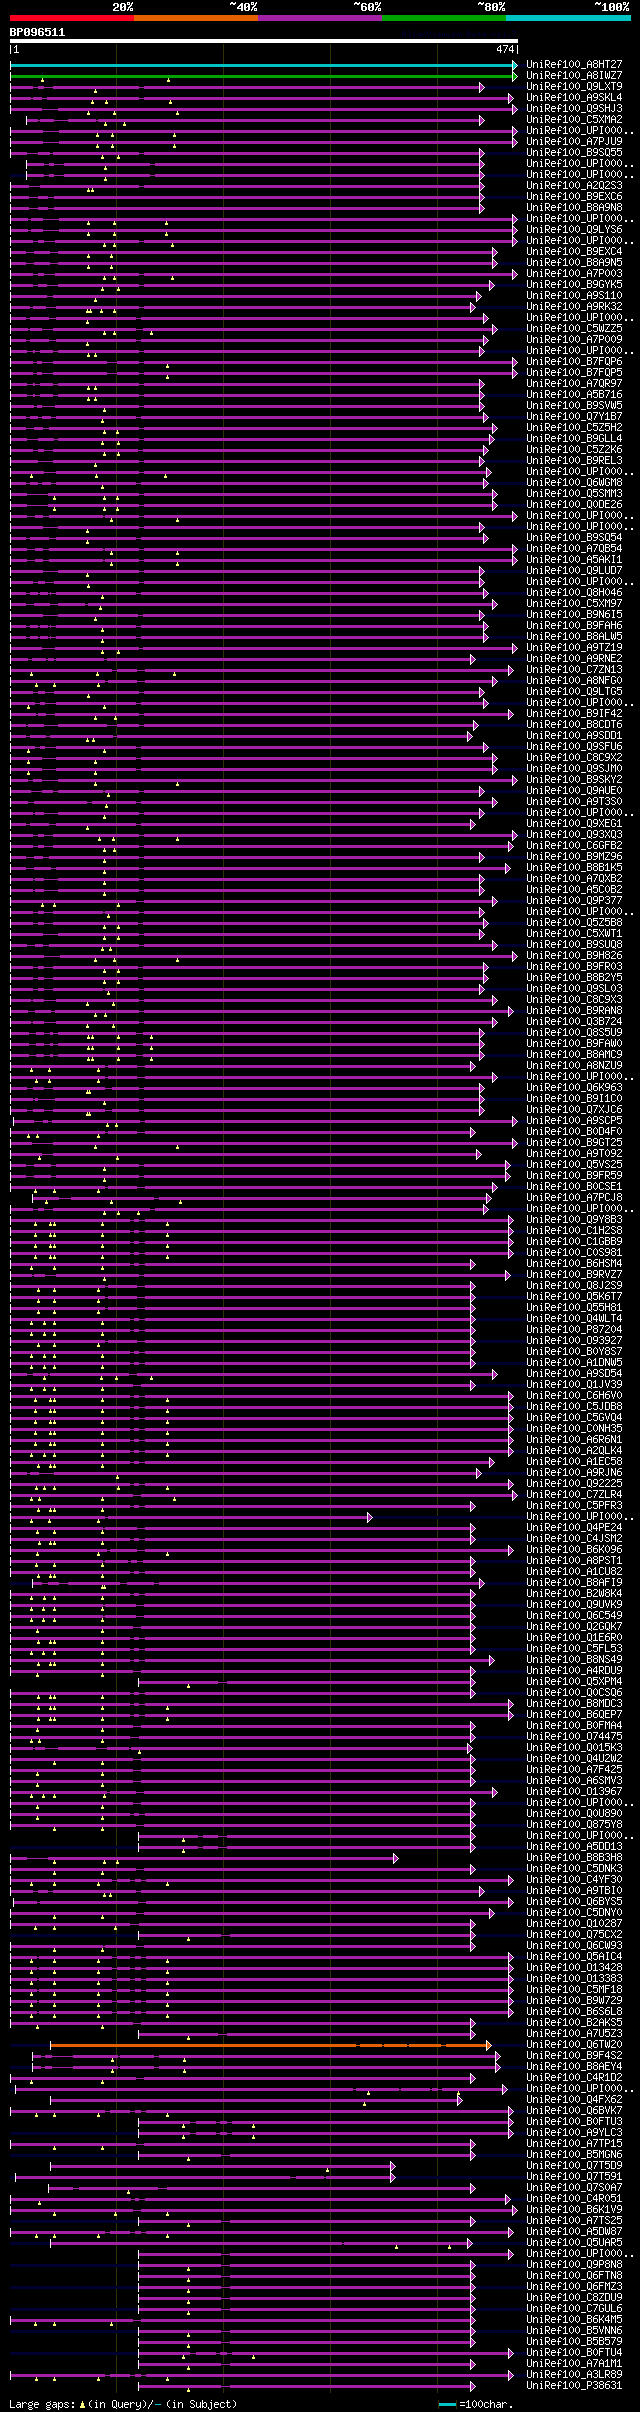Screen dimensions: 640x2412
Task: Open hit UniRef100_C5WZZ5
Action: [x=574, y=329]
